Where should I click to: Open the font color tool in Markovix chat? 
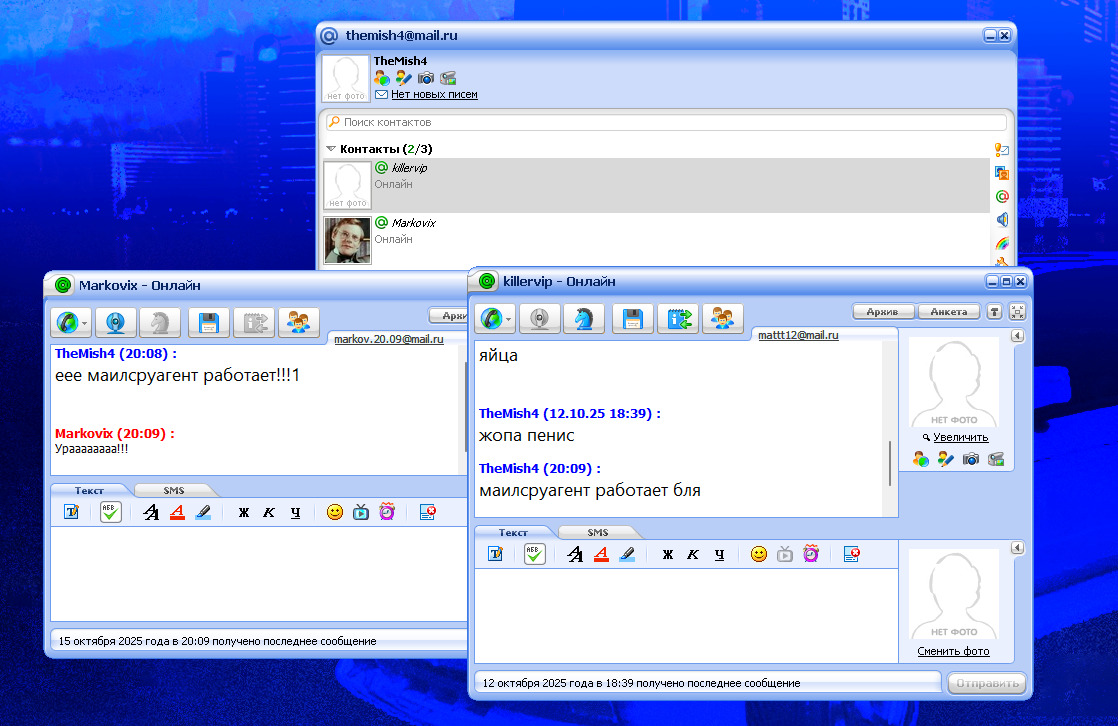click(x=177, y=512)
